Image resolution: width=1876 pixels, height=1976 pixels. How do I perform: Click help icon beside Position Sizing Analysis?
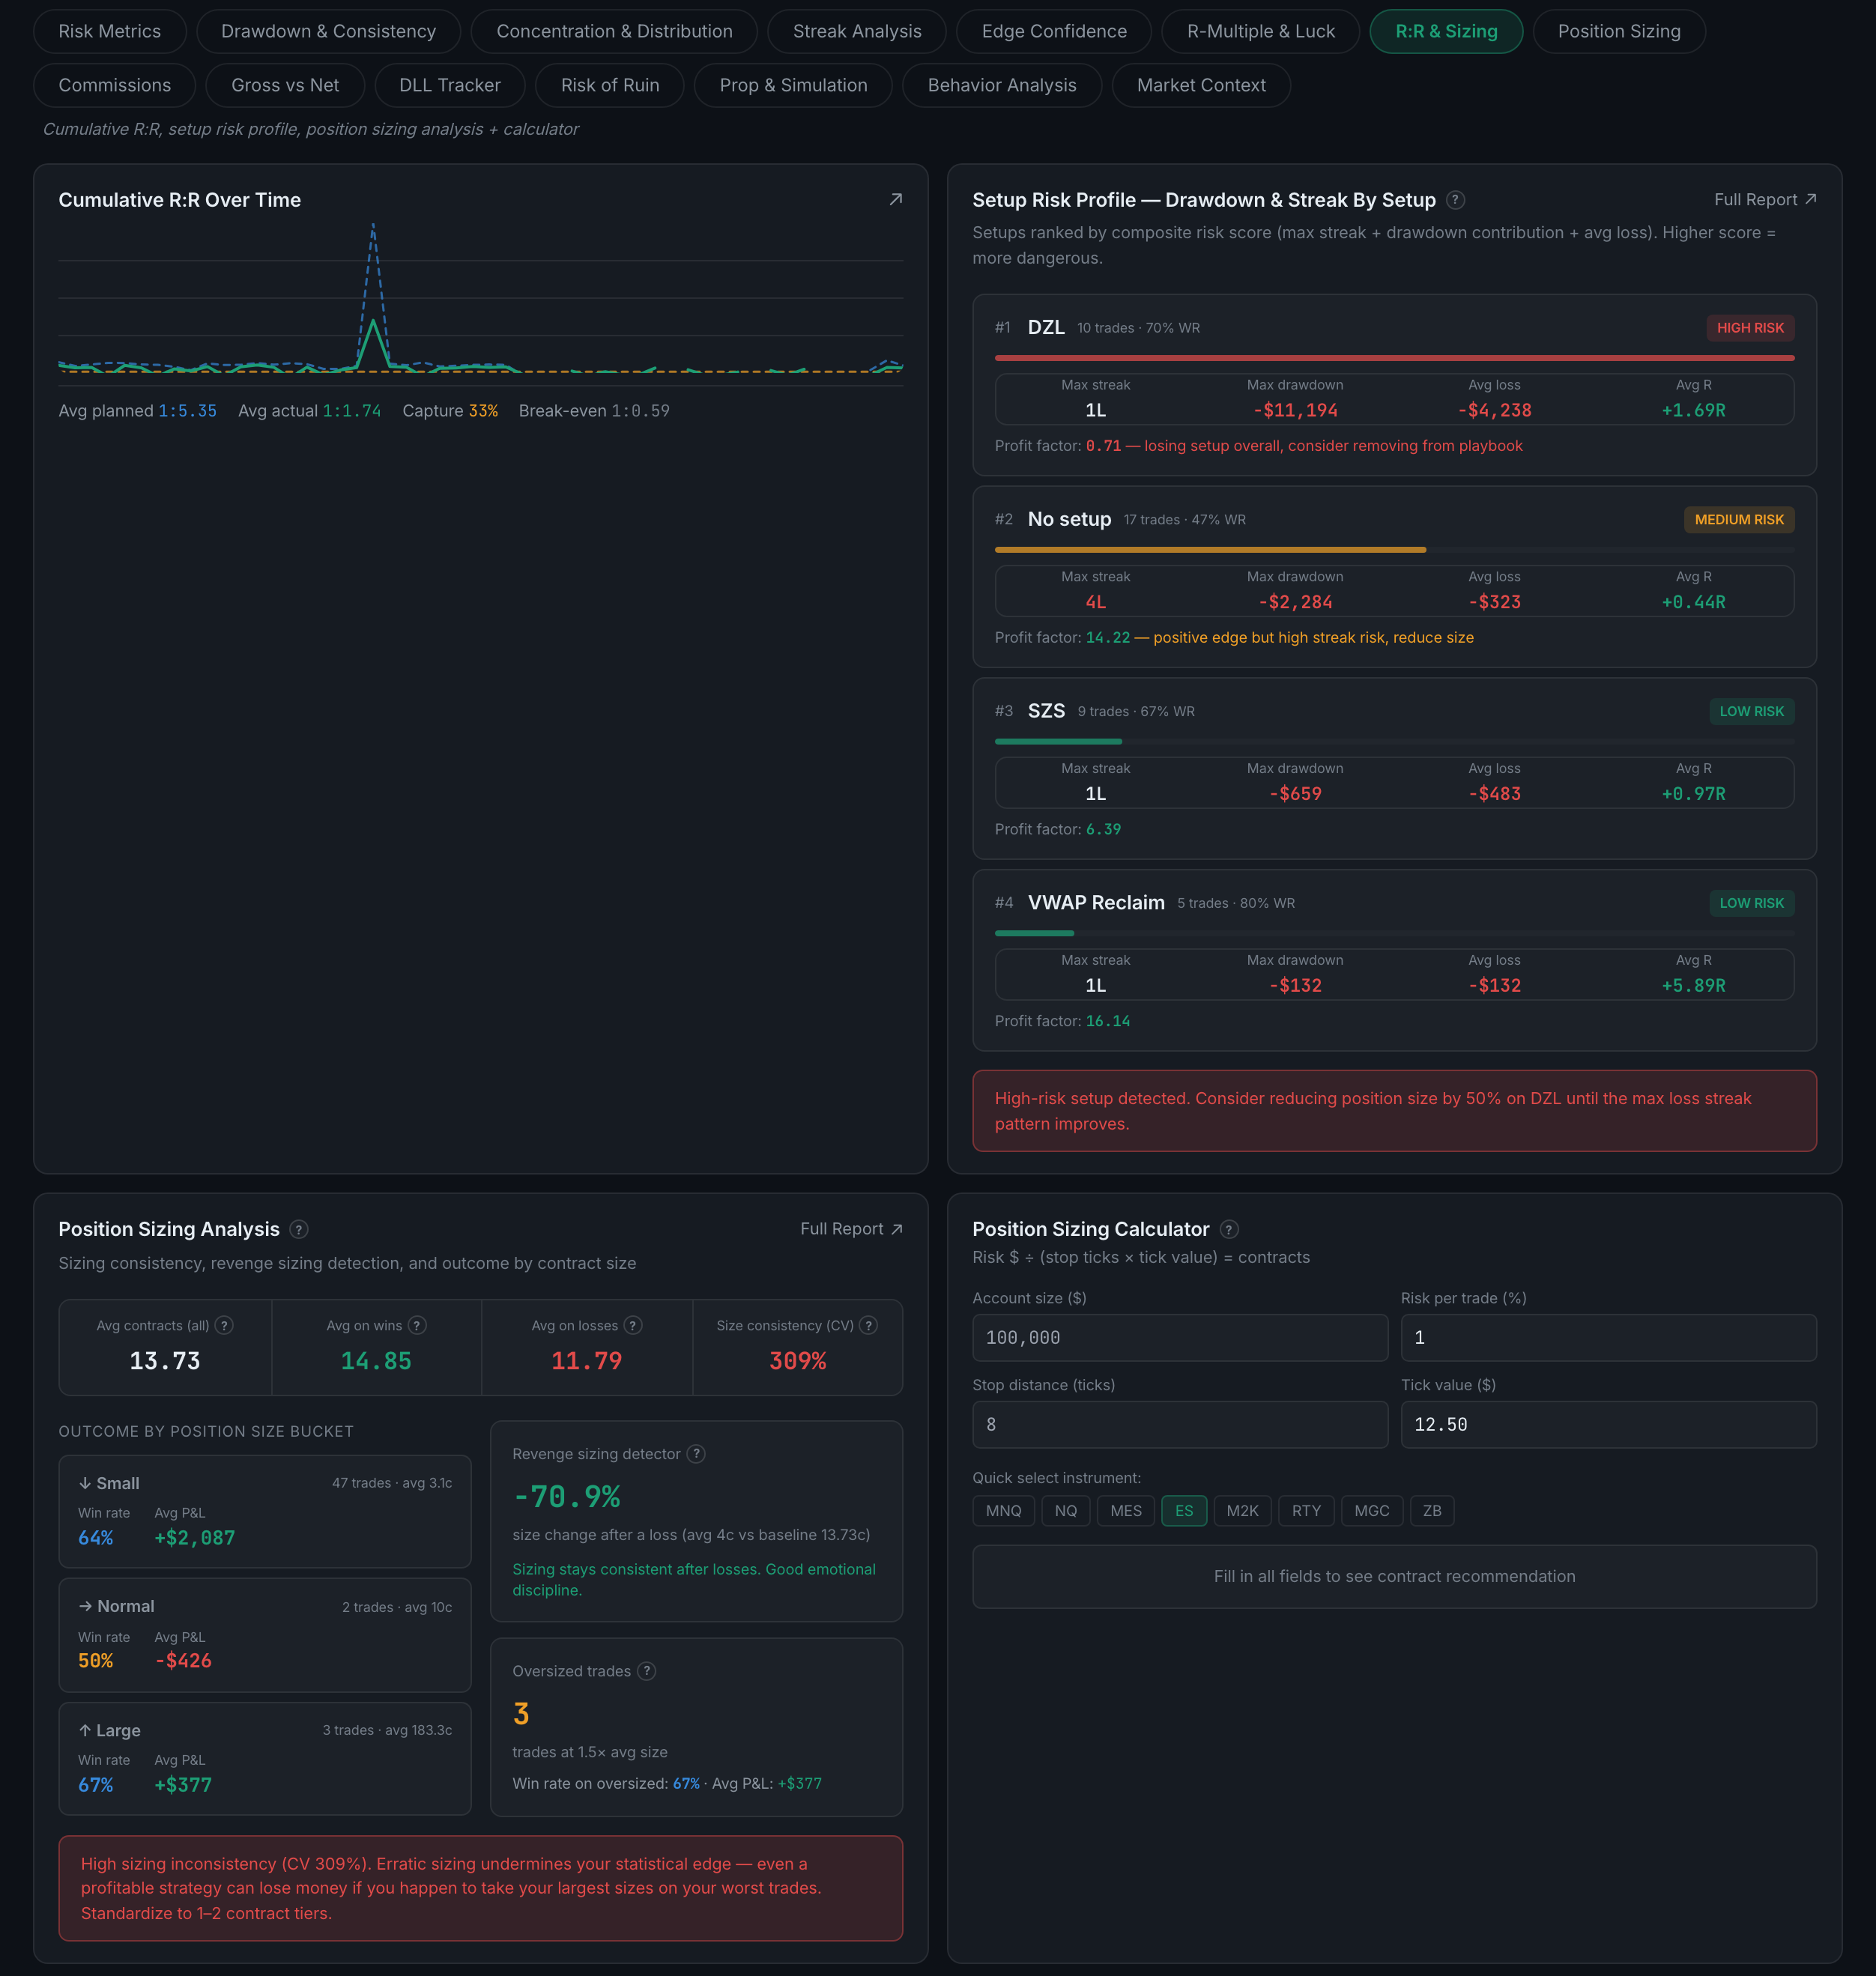tap(298, 1230)
